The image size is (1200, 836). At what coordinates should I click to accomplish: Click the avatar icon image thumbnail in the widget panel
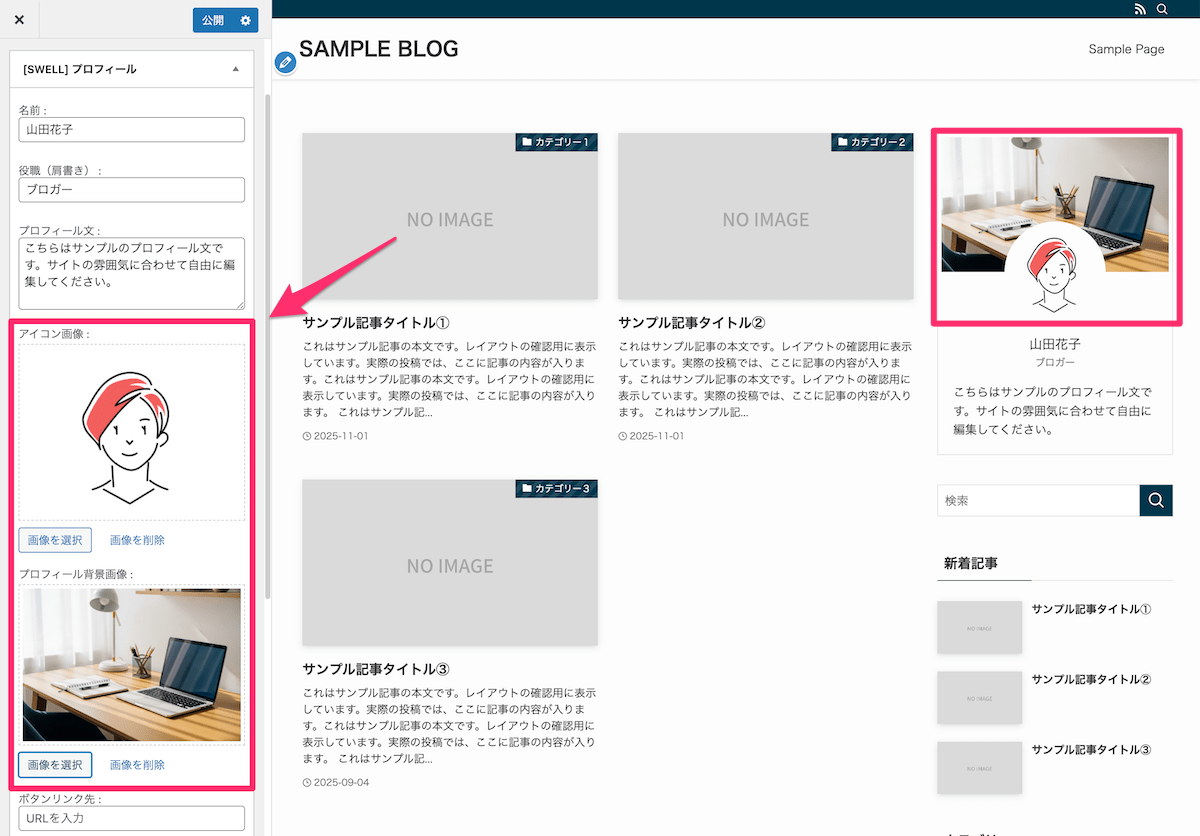tap(131, 428)
